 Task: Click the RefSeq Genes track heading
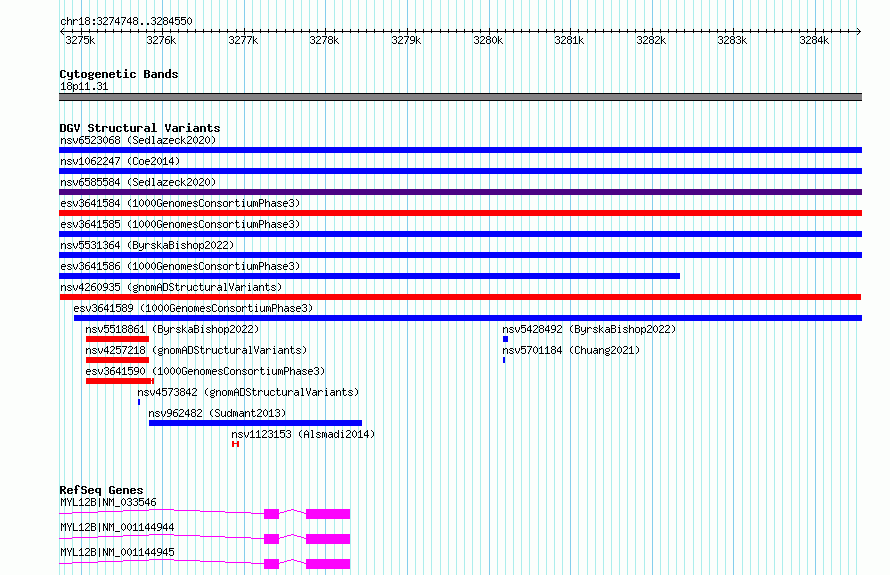point(101,490)
